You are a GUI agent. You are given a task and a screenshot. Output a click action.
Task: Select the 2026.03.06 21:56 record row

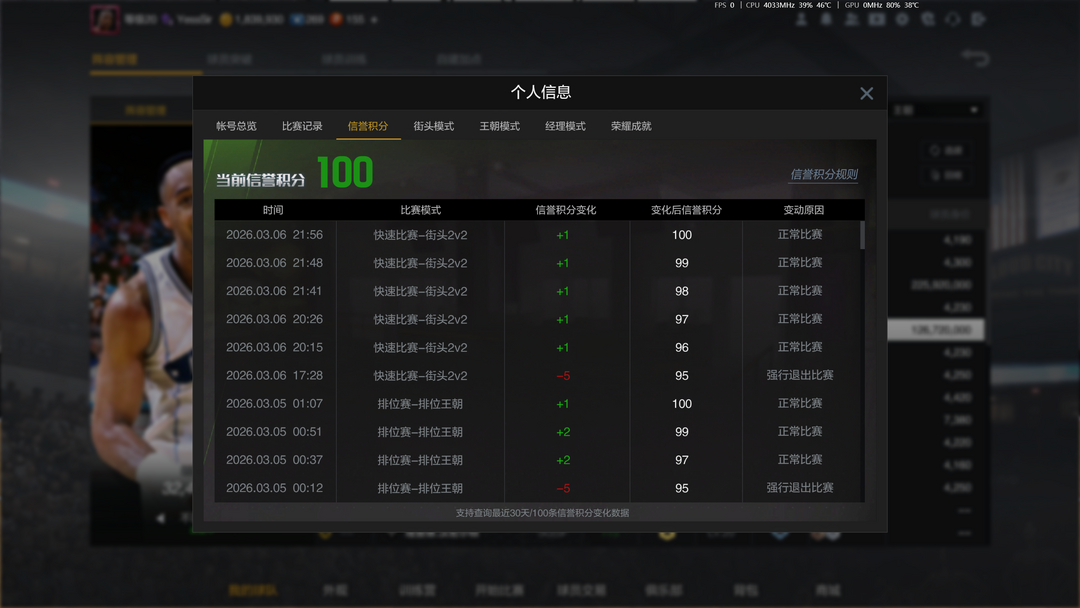tap(538, 235)
